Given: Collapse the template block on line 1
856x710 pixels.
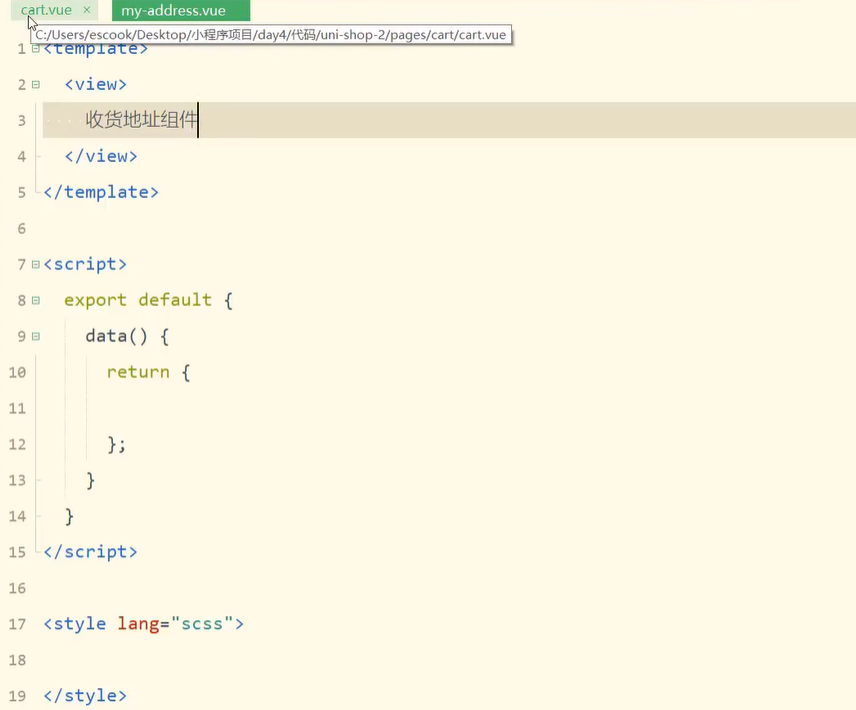Looking at the screenshot, I should click(x=35, y=49).
